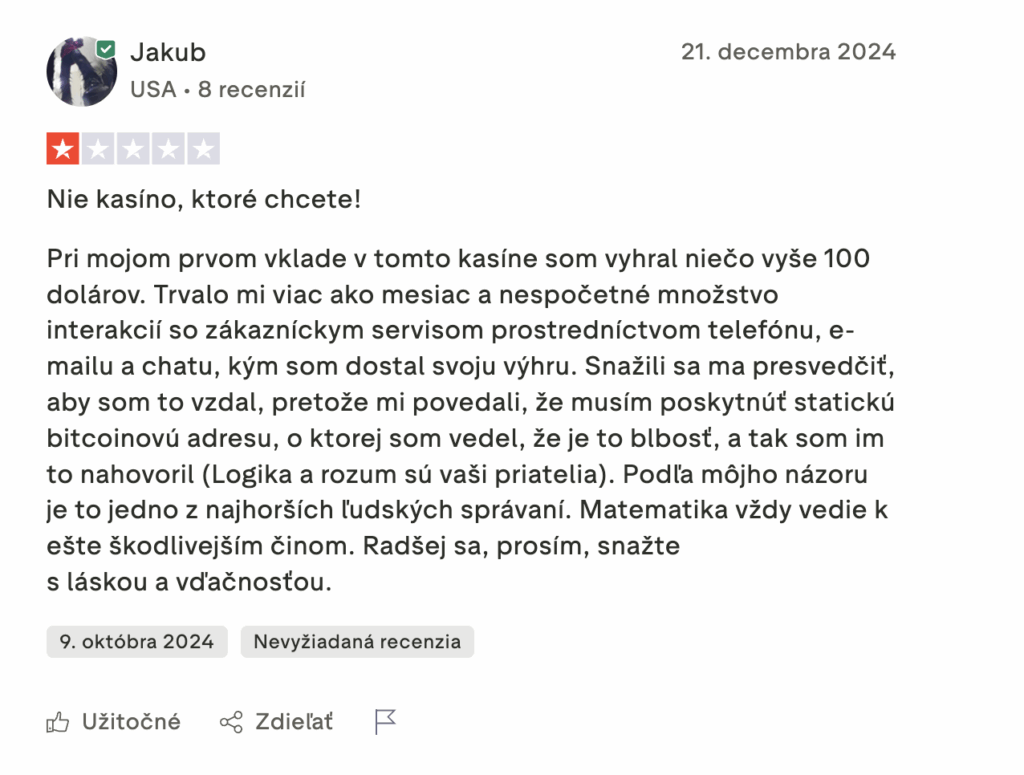Click the fourth grey rating star

[x=168, y=150]
